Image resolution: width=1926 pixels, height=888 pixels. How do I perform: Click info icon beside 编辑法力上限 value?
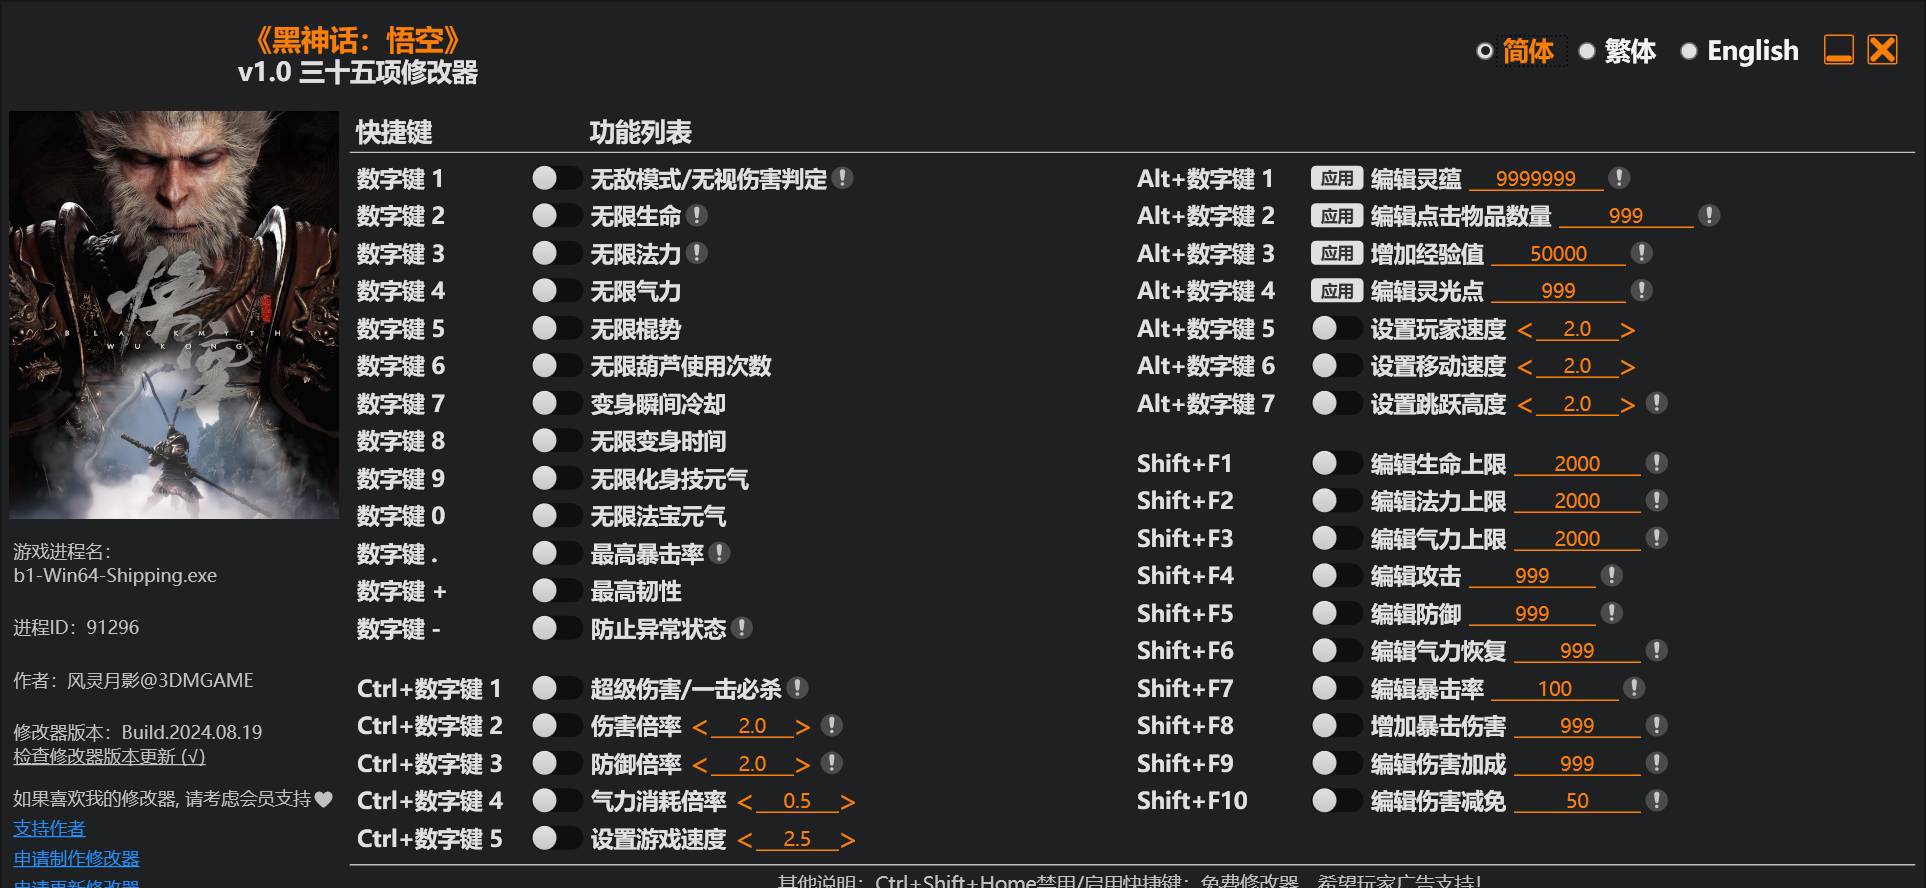click(1657, 500)
